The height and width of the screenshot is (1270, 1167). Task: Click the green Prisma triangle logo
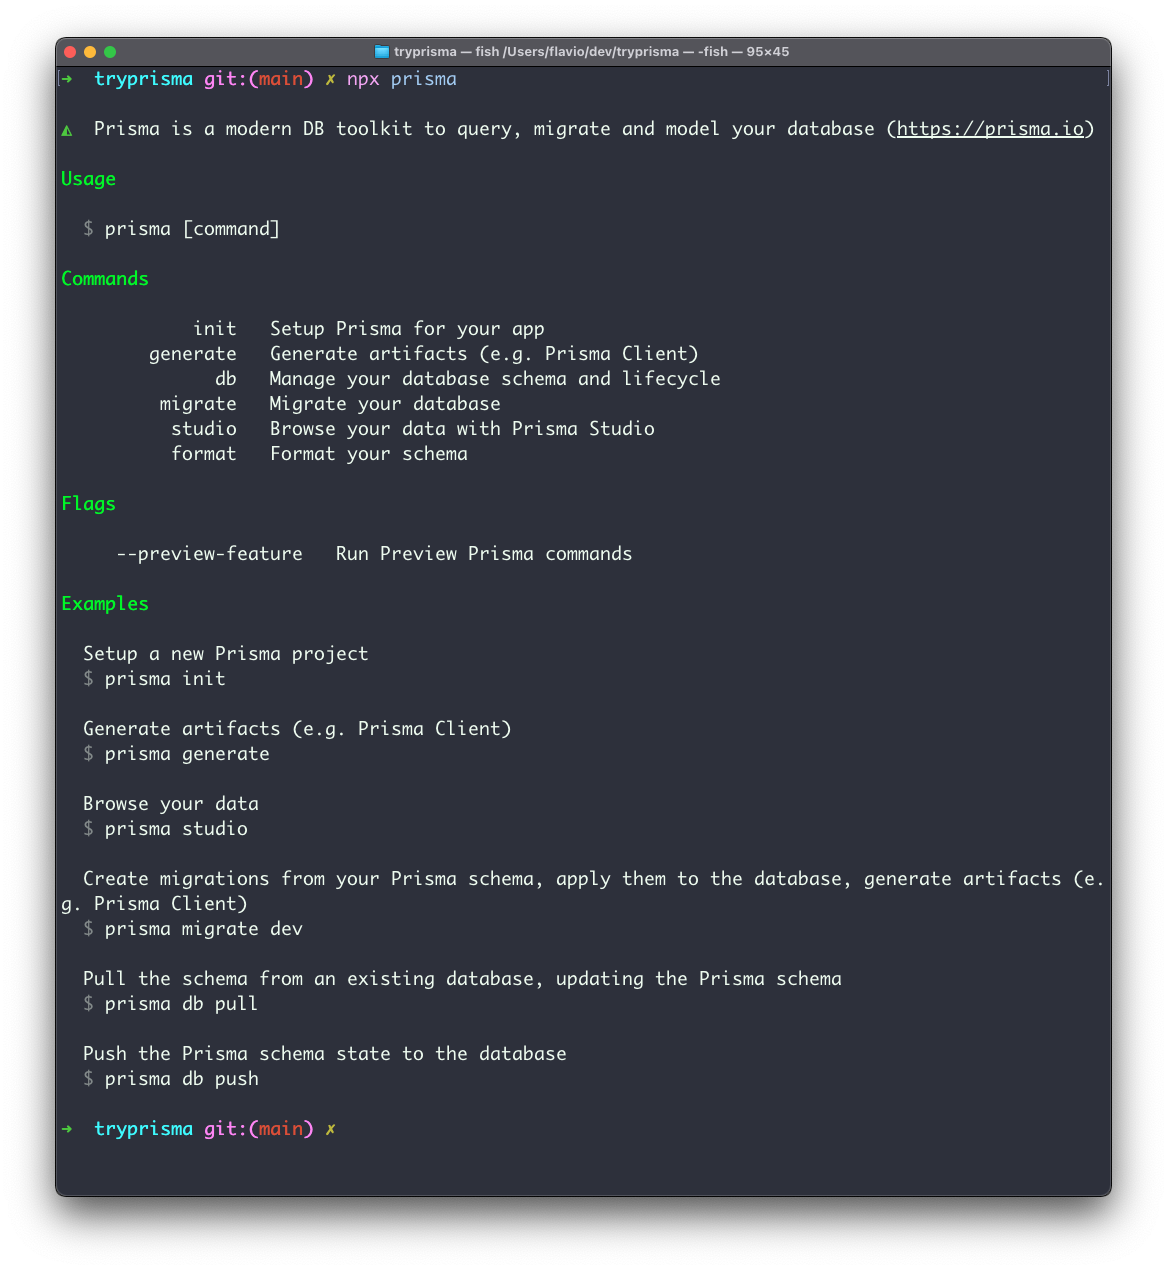[67, 130]
